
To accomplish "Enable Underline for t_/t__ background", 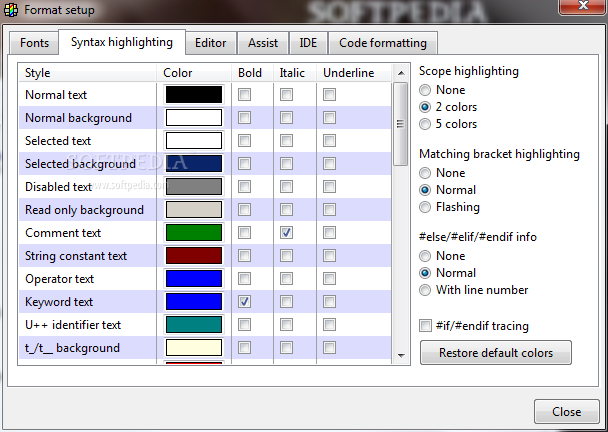I will point(329,348).
